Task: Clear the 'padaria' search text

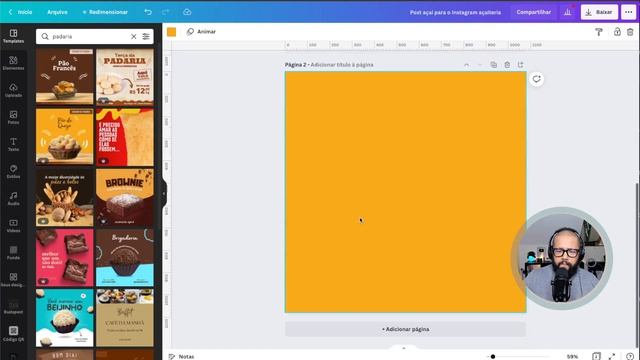Action: 133,36
